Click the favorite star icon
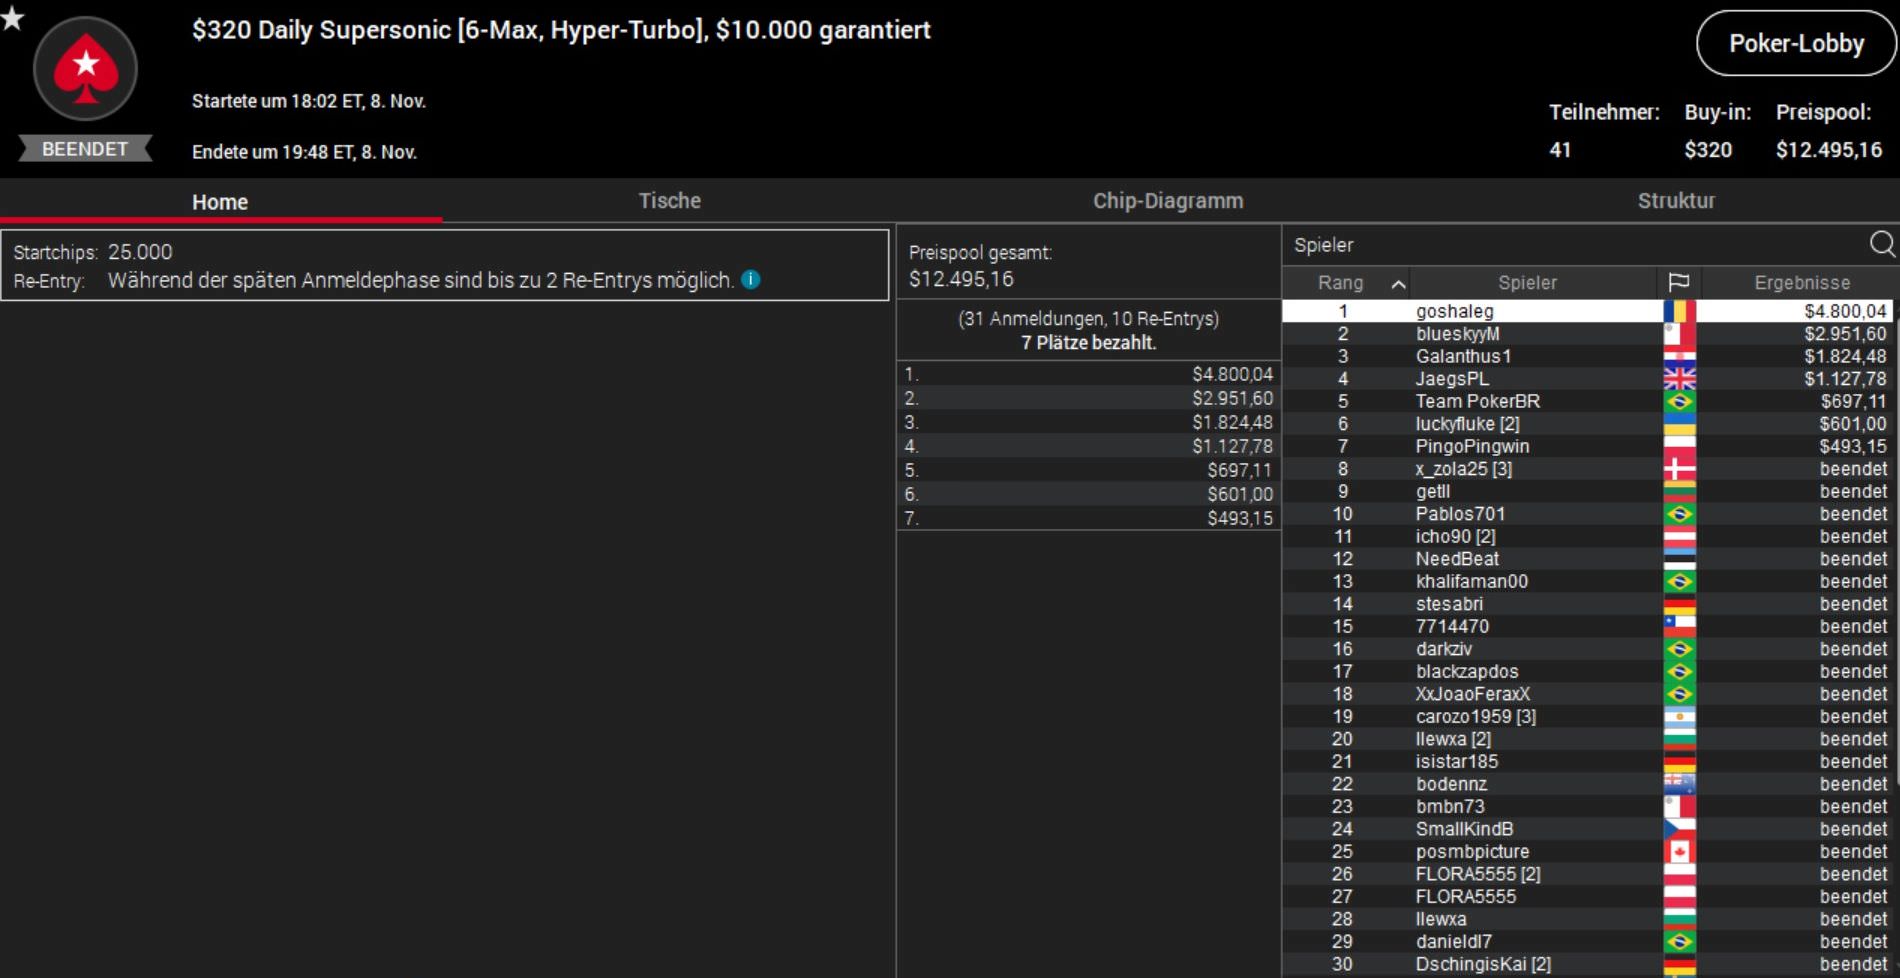This screenshot has width=1900, height=978. click(x=12, y=17)
